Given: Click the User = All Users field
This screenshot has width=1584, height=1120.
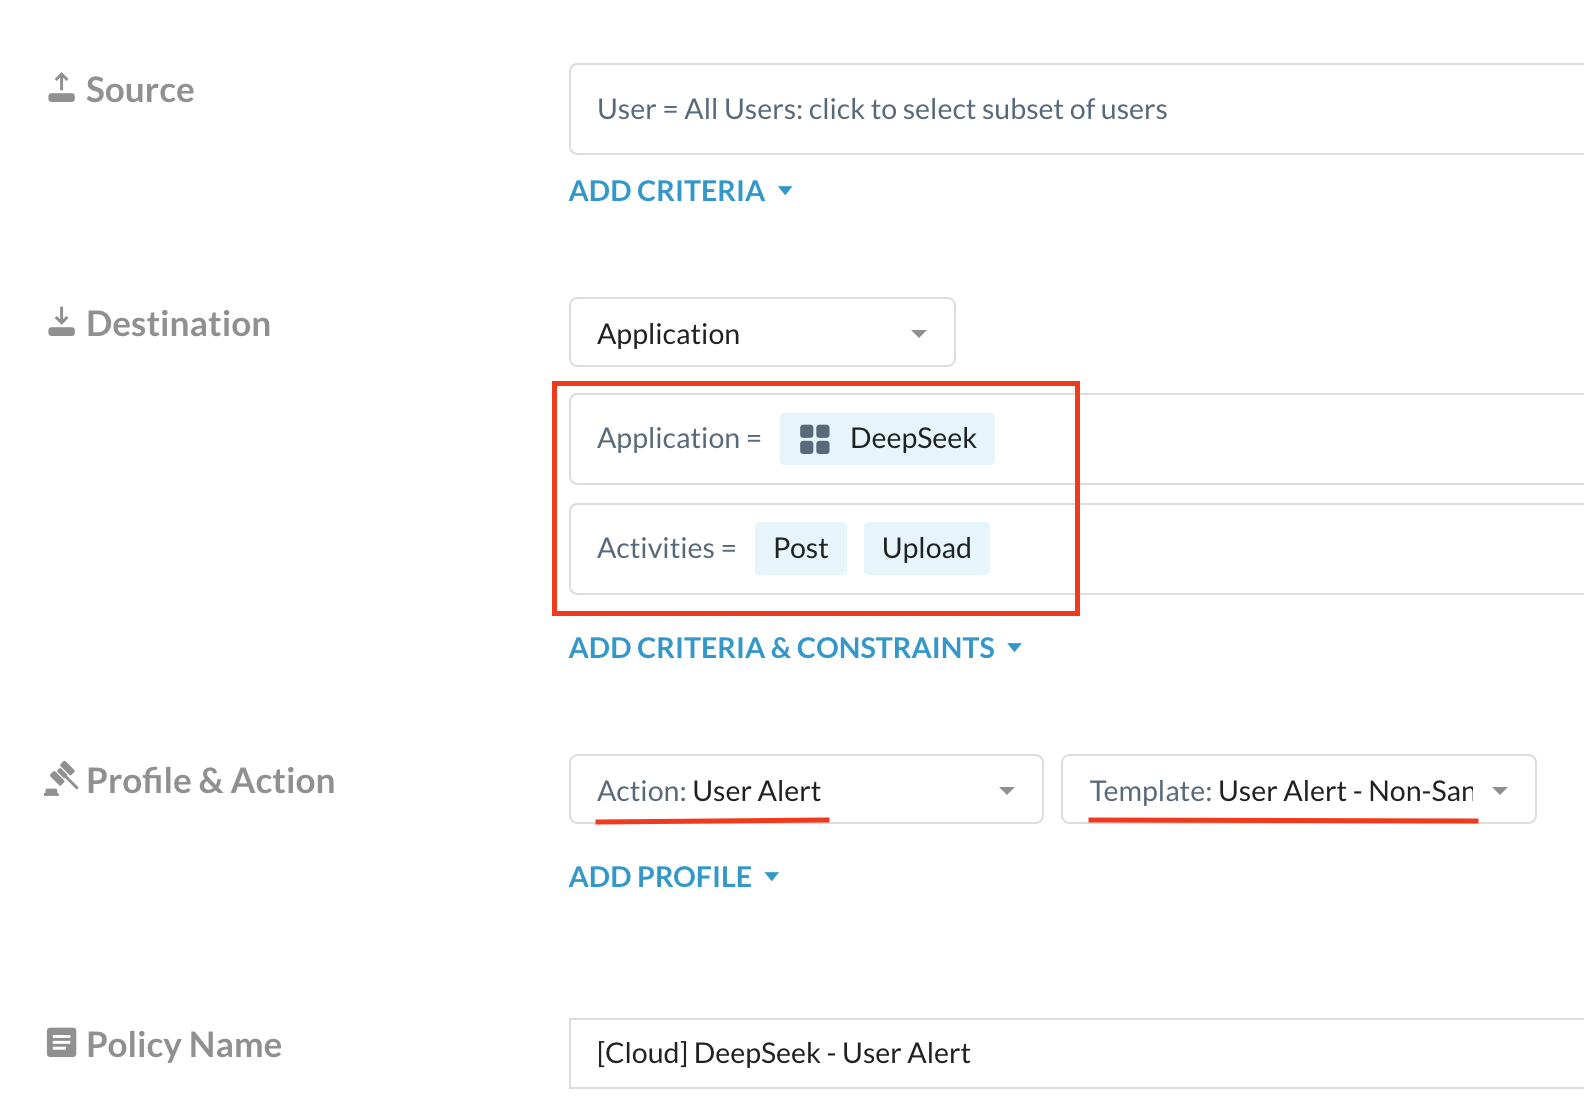Looking at the screenshot, I should [x=1076, y=109].
